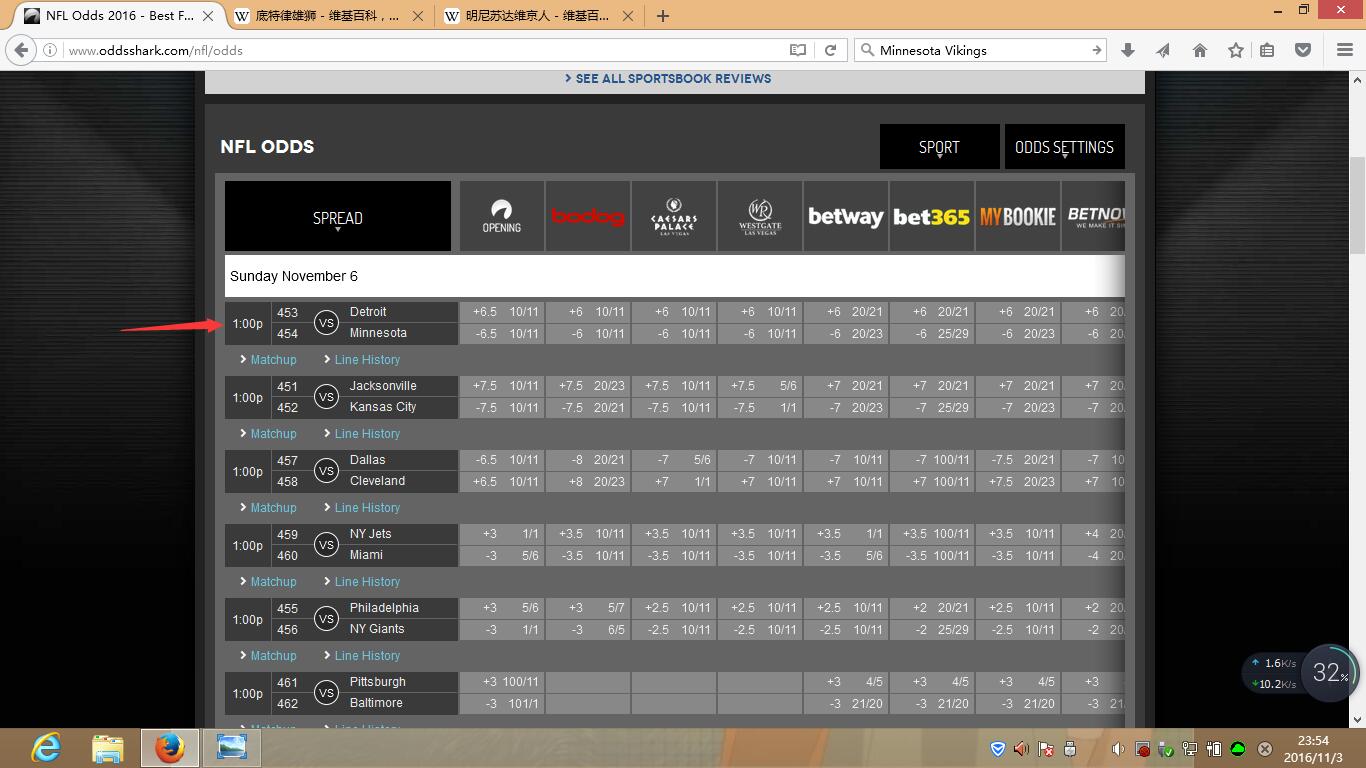Image resolution: width=1366 pixels, height=768 pixels.
Task: Open the bet365 sportsbook logo
Action: pyautogui.click(x=932, y=216)
